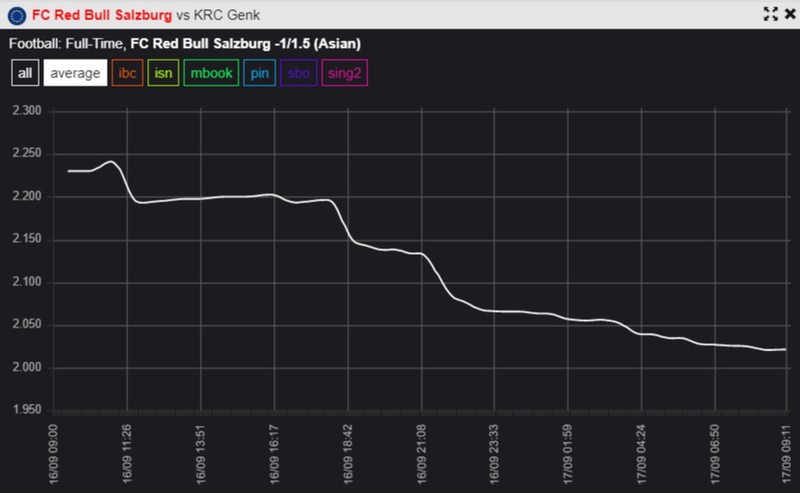The image size is (800, 493).
Task: Click the Full-Time Asian handicap market label
Action: [185, 44]
